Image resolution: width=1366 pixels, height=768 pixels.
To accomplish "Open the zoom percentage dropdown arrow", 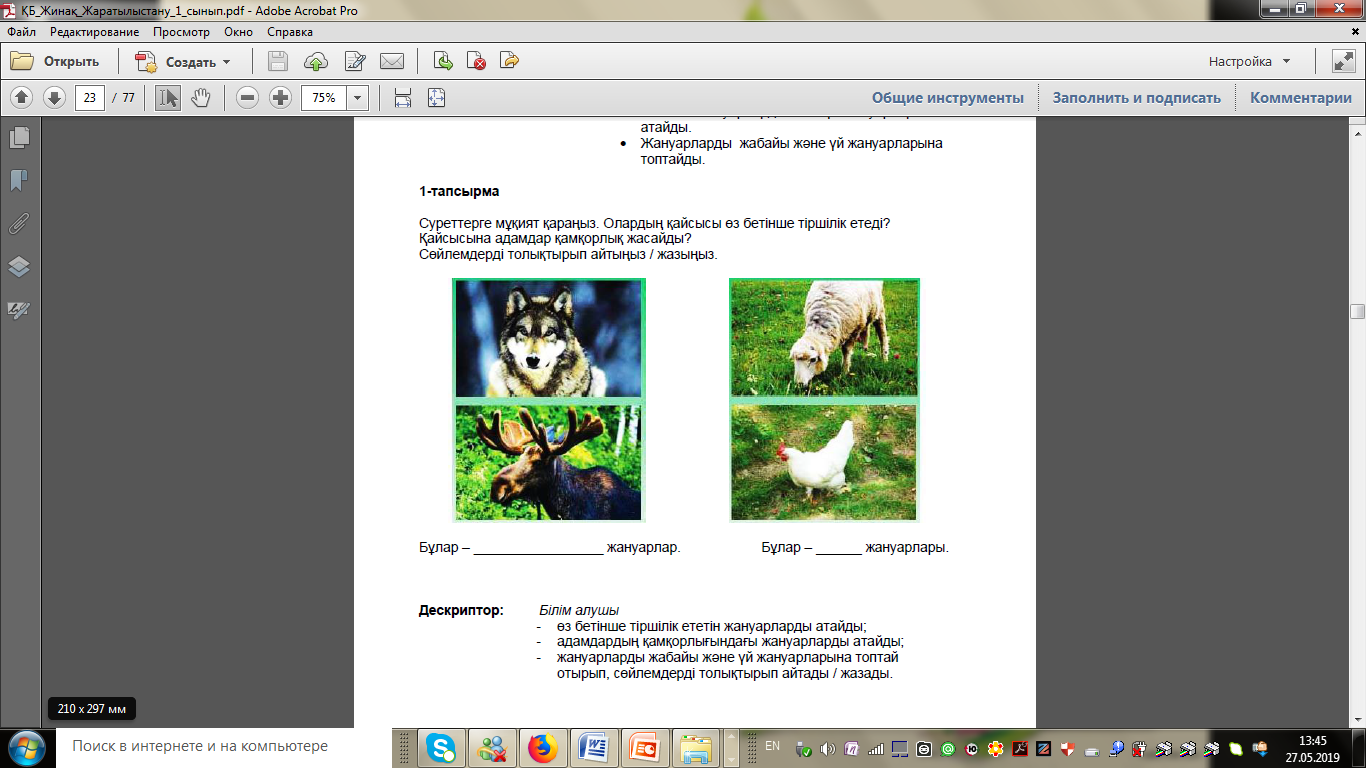I will point(357,98).
